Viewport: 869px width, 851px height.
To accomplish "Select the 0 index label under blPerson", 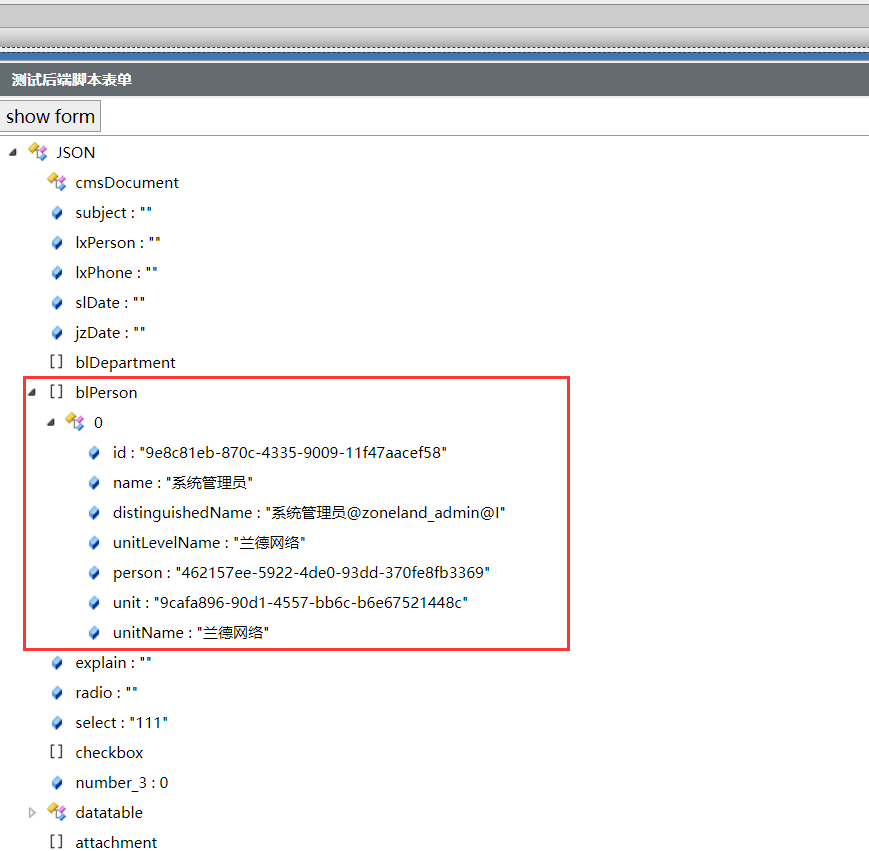I will tap(98, 423).
